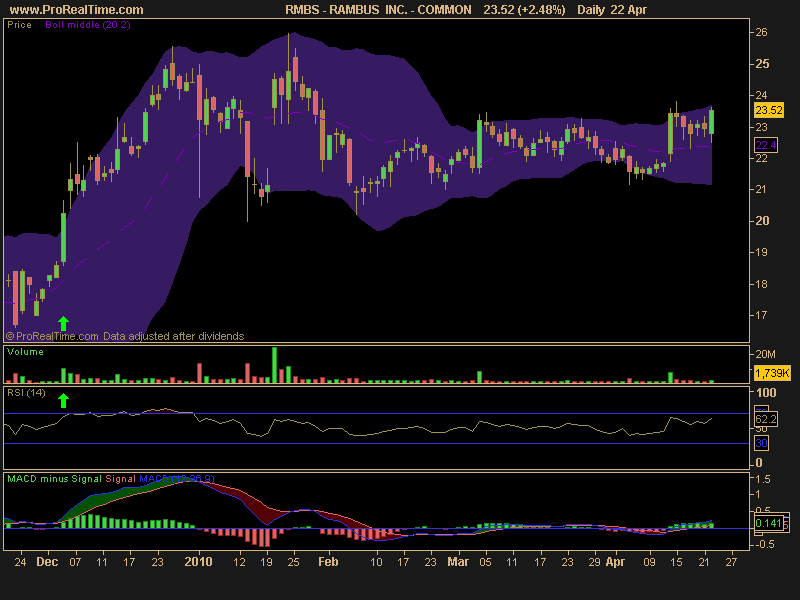Click the Daily 22 Apr timeframe label
The height and width of the screenshot is (600, 800).
point(612,10)
